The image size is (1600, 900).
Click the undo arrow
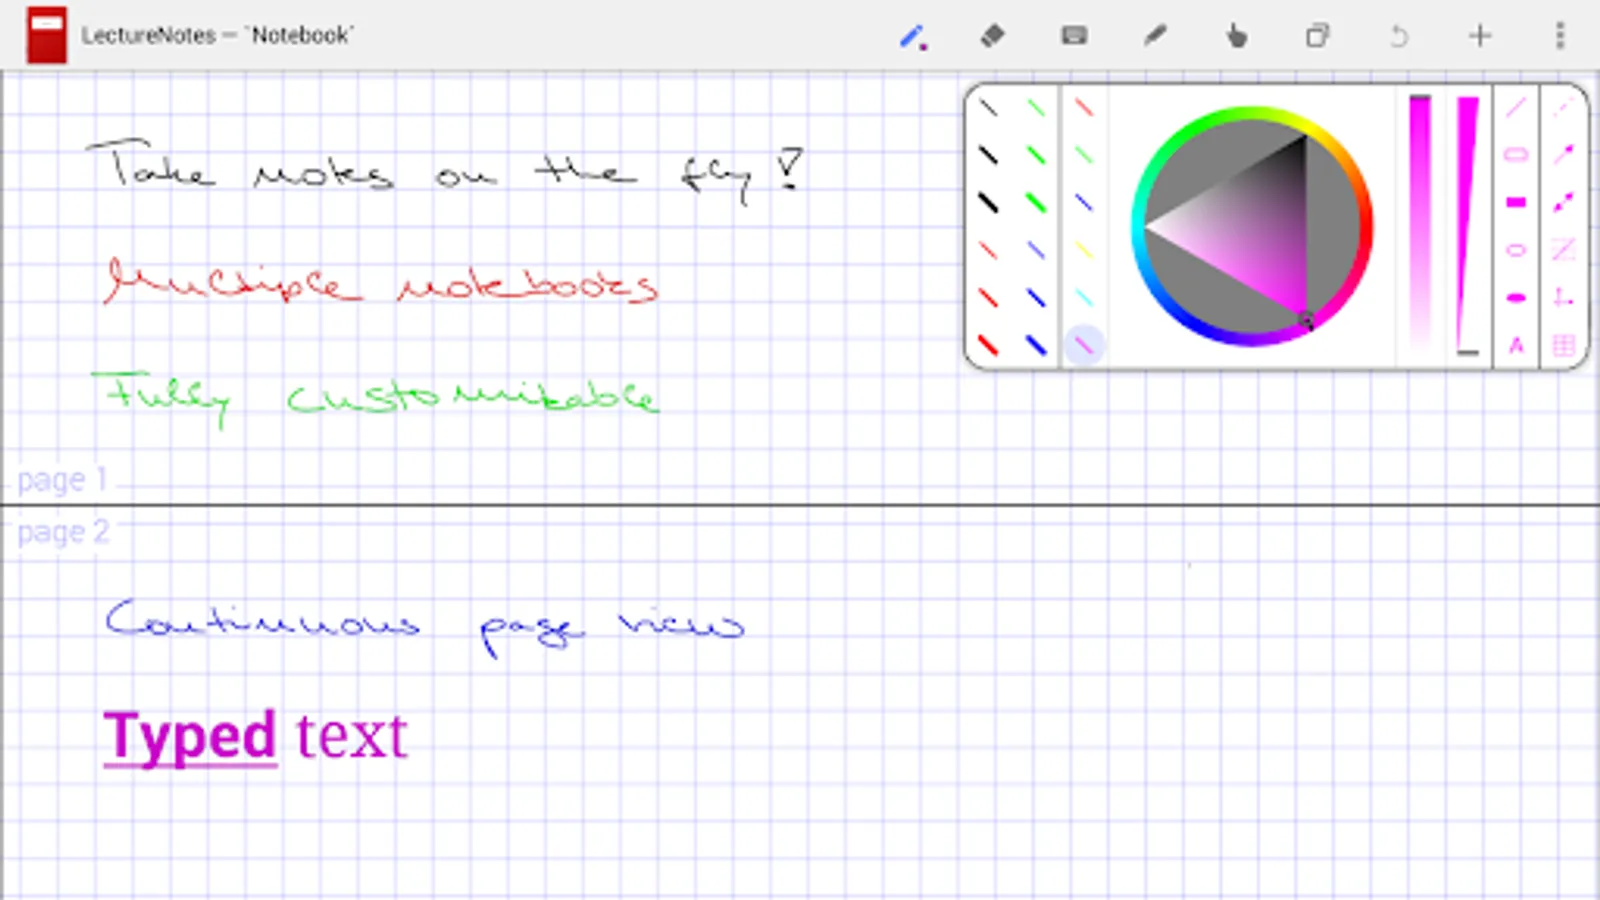(x=1399, y=37)
